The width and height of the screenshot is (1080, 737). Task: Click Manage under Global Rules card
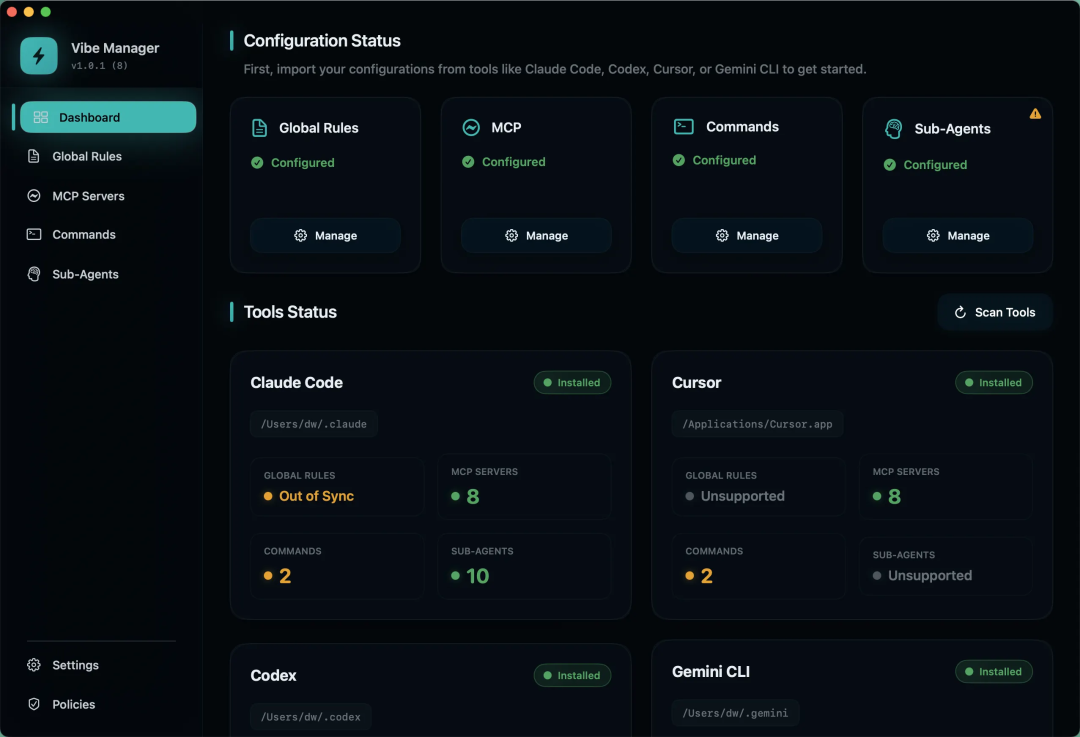pyautogui.click(x=325, y=236)
